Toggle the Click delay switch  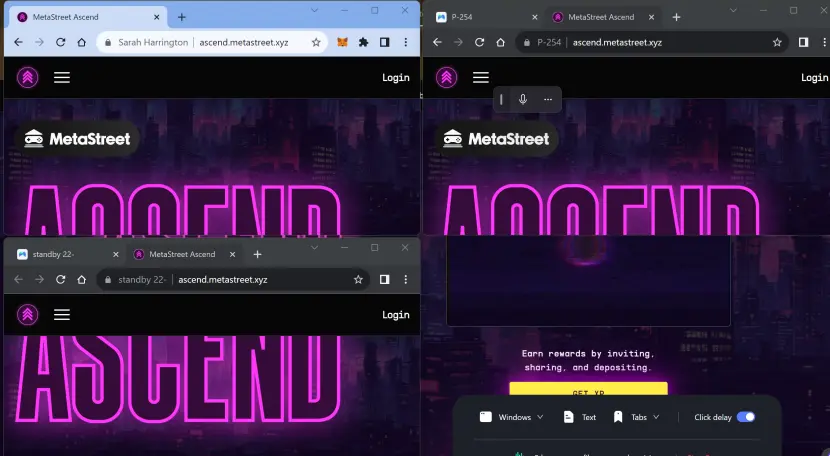point(746,417)
